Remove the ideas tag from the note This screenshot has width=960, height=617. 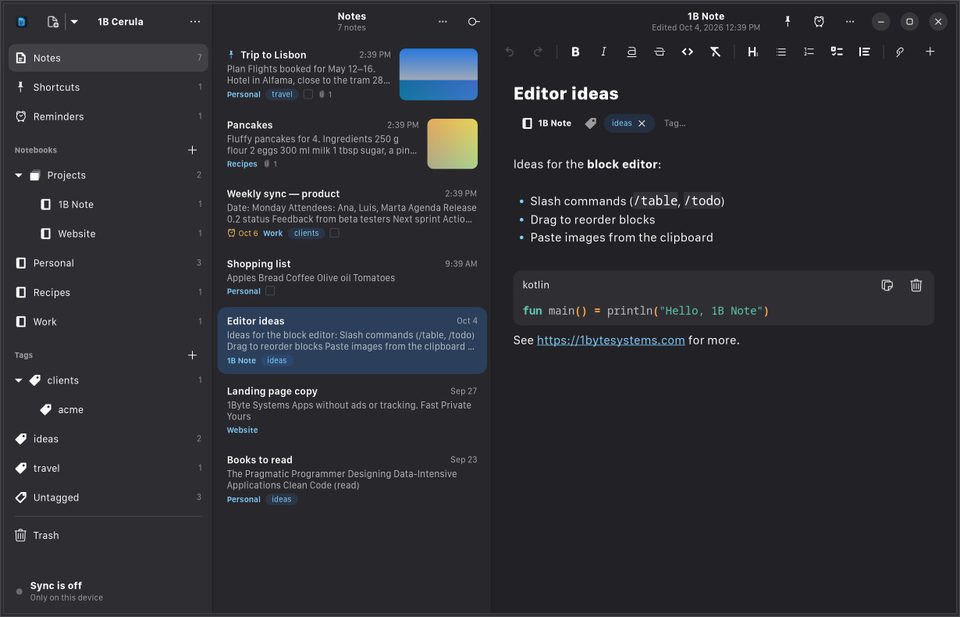[642, 124]
